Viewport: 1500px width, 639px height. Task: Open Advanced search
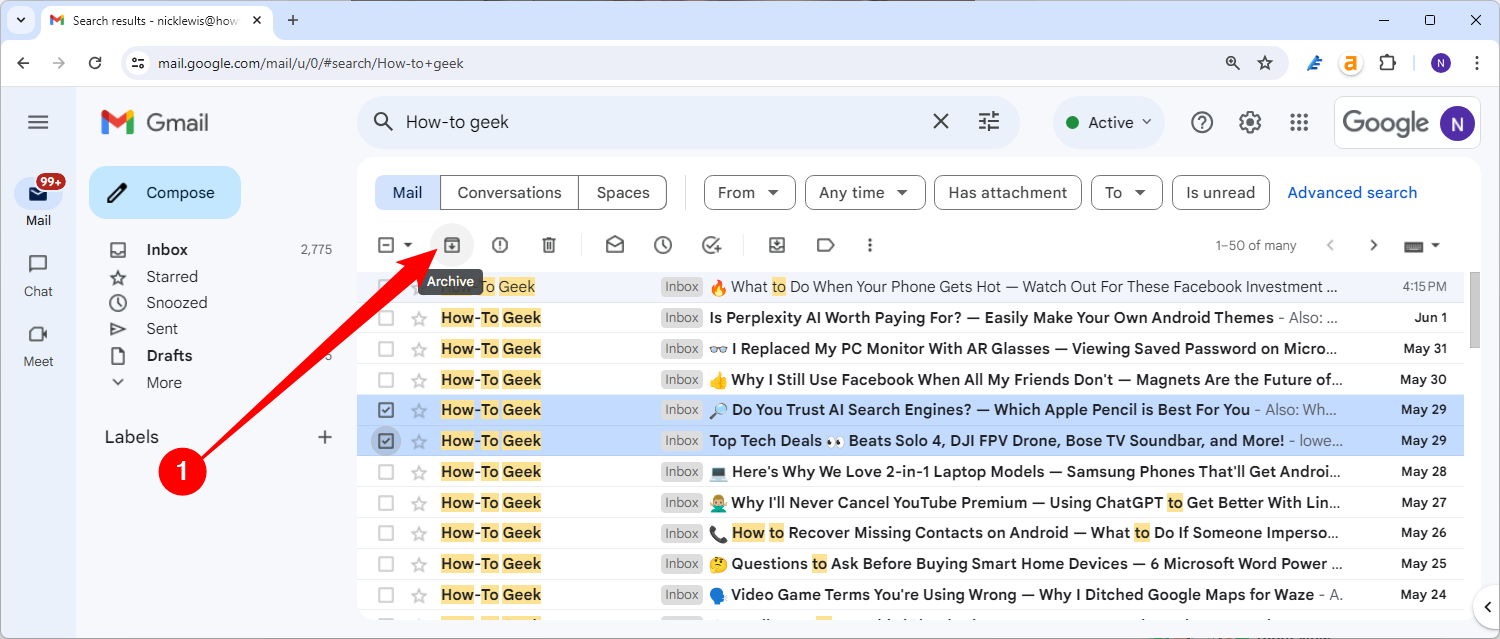click(1352, 192)
